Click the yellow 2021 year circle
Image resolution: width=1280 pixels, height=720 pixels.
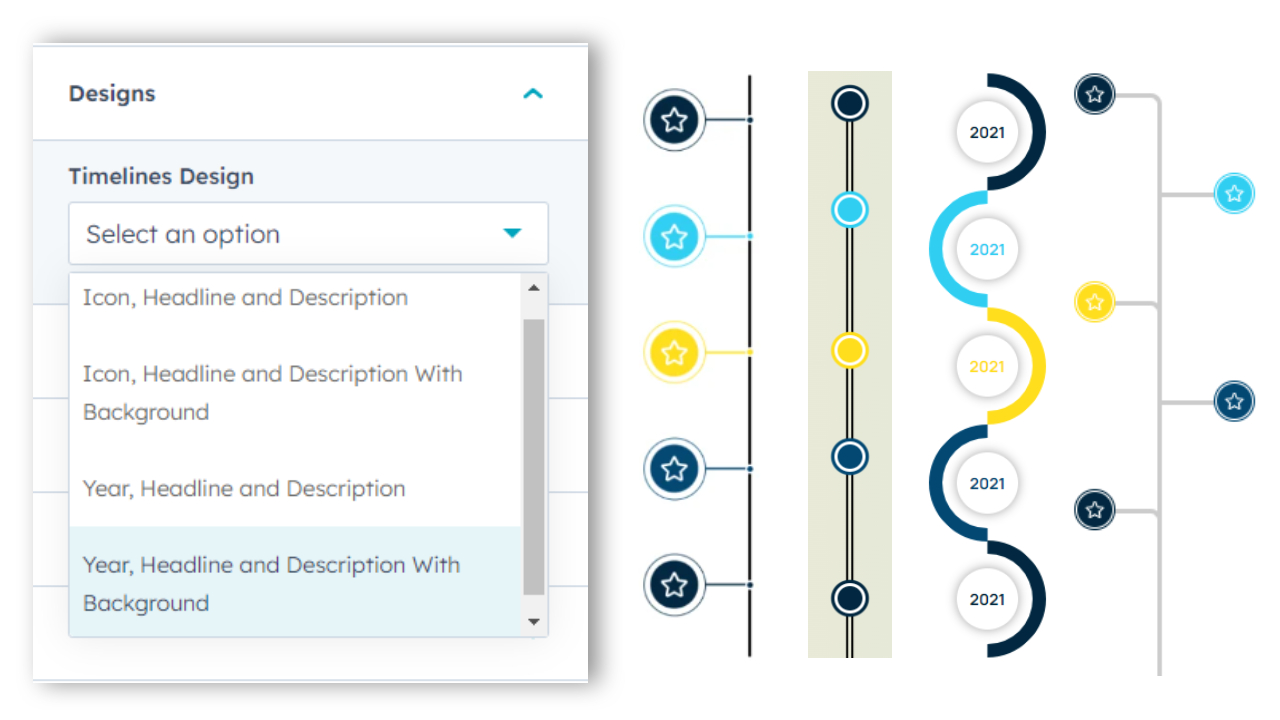click(987, 366)
